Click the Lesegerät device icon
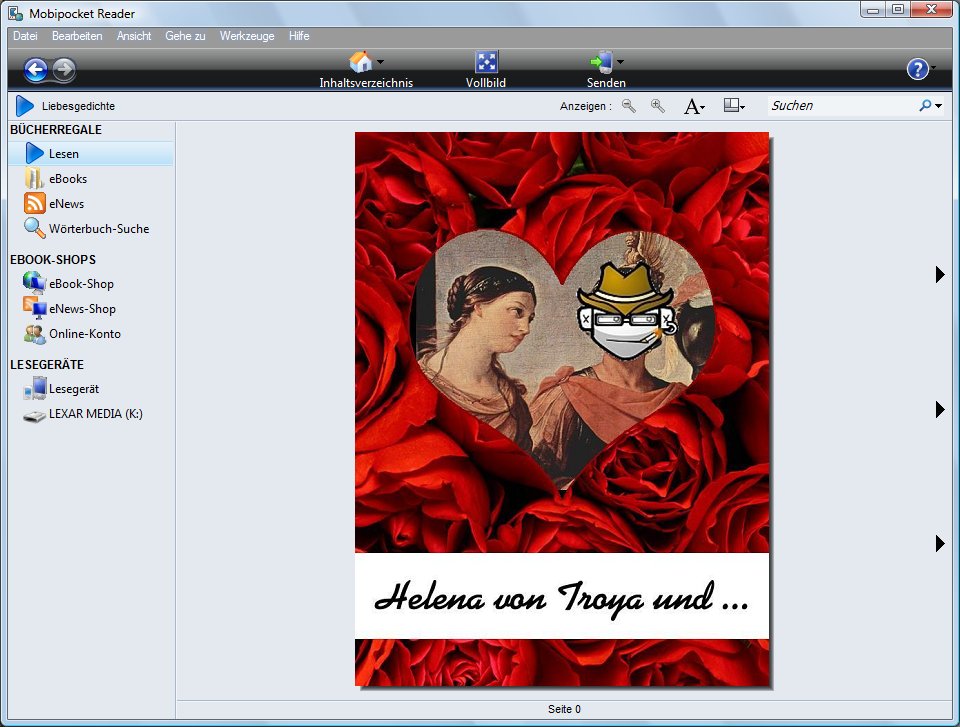The height and width of the screenshot is (727, 960). click(35, 388)
